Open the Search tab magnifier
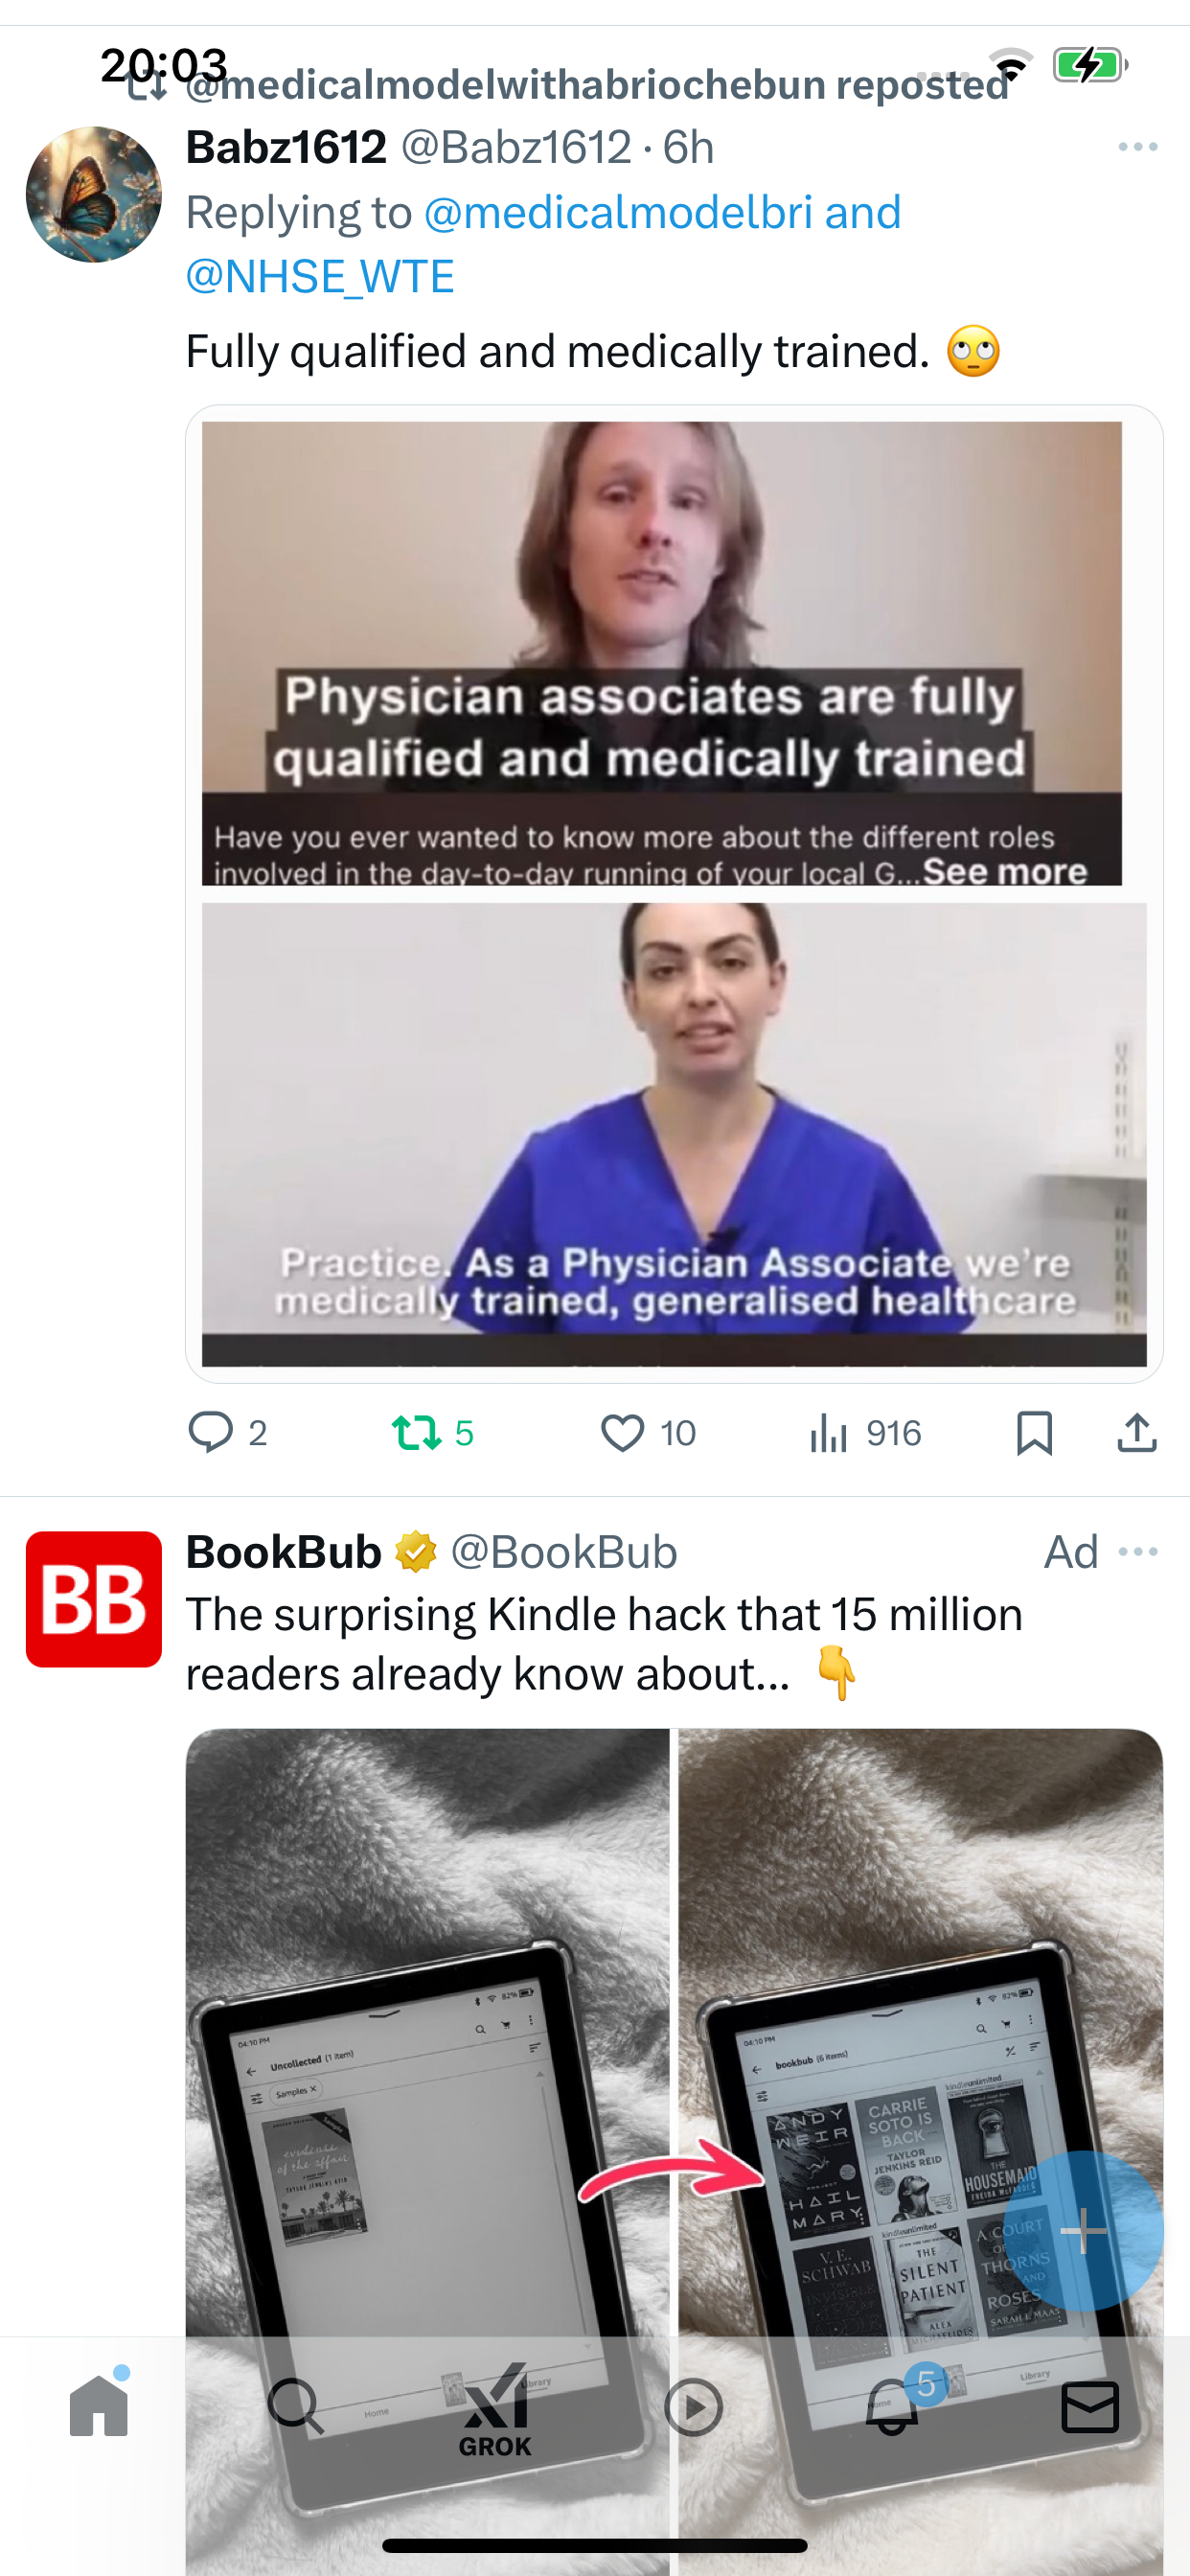1190x2576 pixels. click(x=296, y=2406)
